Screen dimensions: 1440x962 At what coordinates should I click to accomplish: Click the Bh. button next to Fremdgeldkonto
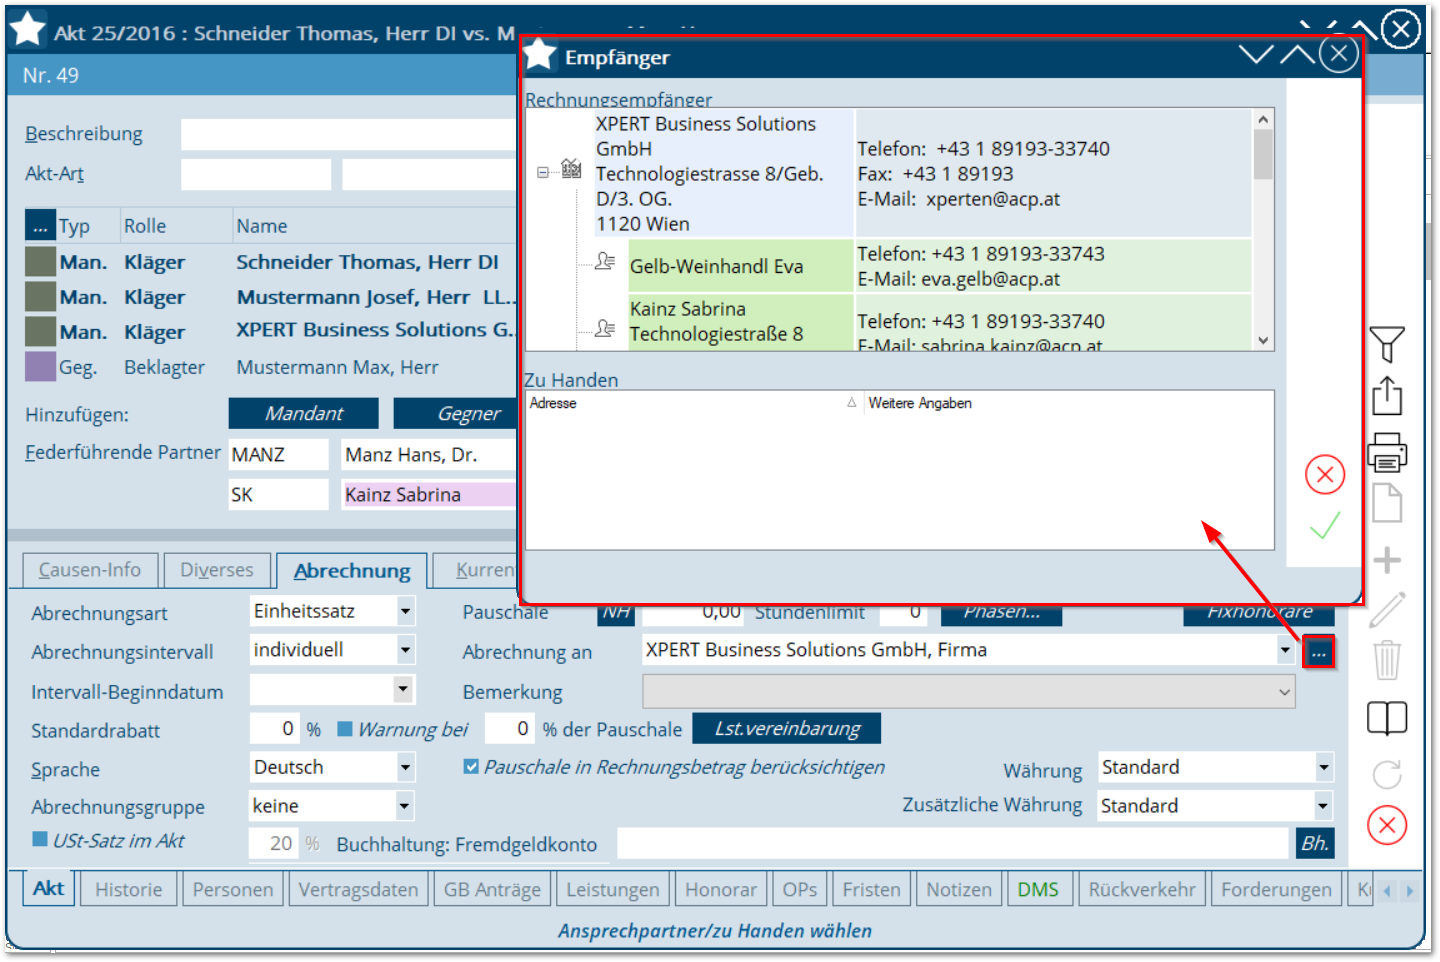point(1315,843)
